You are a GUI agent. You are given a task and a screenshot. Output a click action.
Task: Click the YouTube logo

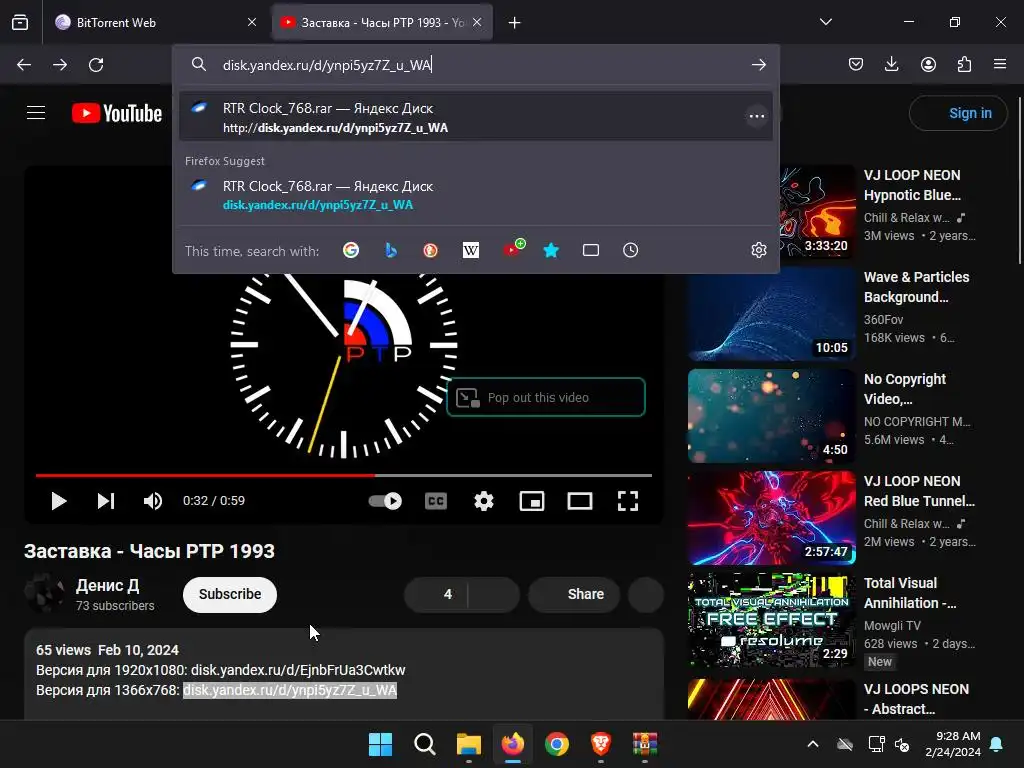tap(117, 113)
